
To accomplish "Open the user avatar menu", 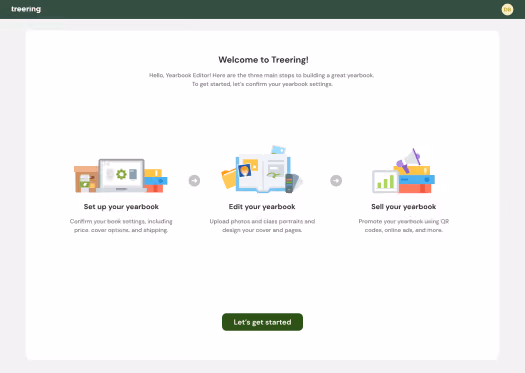I will (507, 9).
